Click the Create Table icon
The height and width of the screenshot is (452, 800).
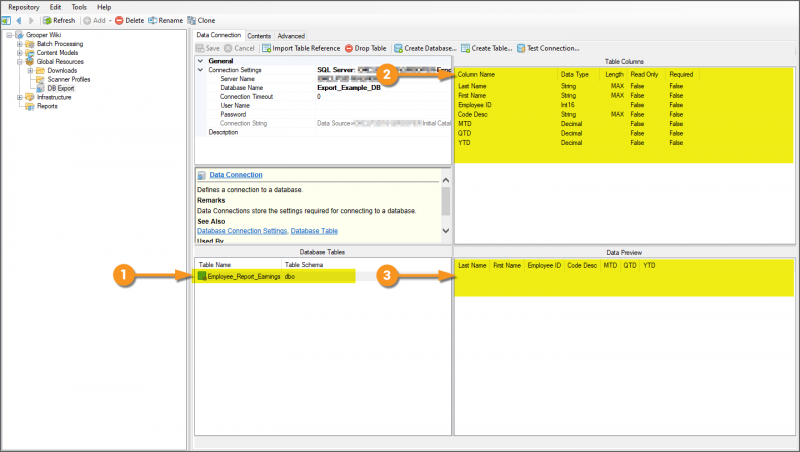[x=465, y=48]
